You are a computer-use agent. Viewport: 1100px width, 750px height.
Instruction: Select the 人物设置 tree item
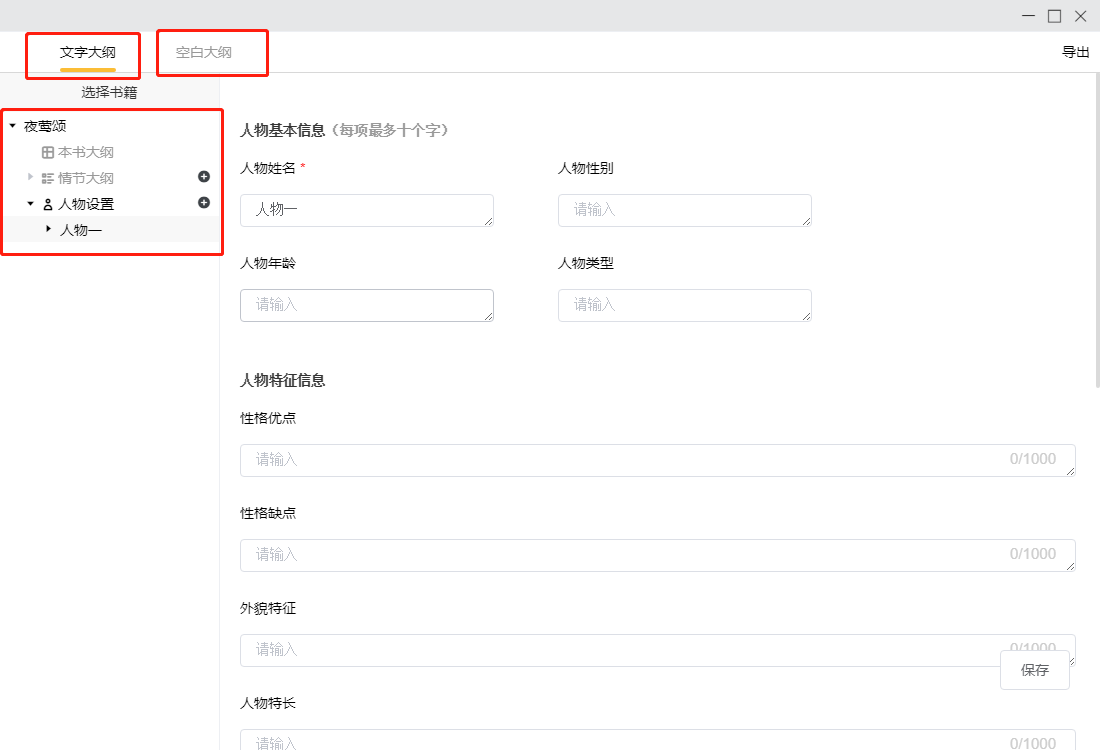pos(86,204)
